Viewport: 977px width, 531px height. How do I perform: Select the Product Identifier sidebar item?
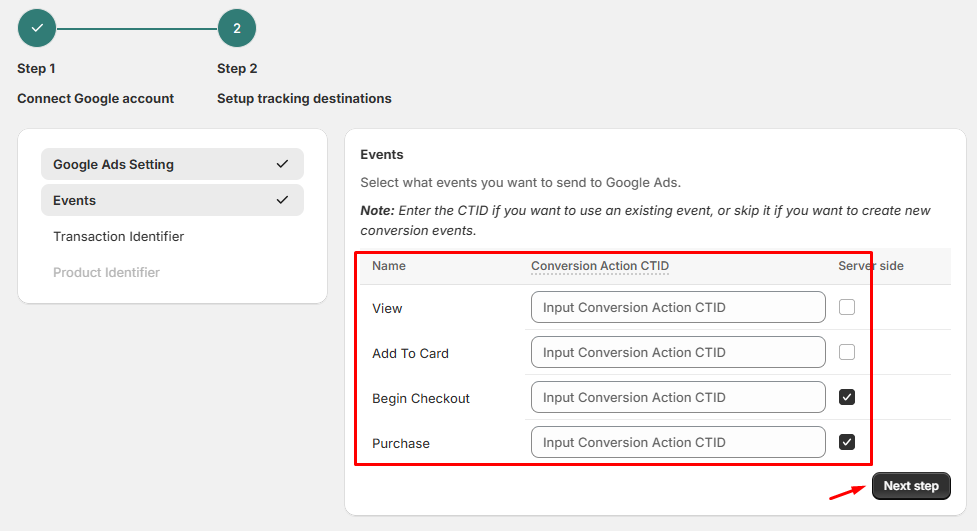pos(107,272)
